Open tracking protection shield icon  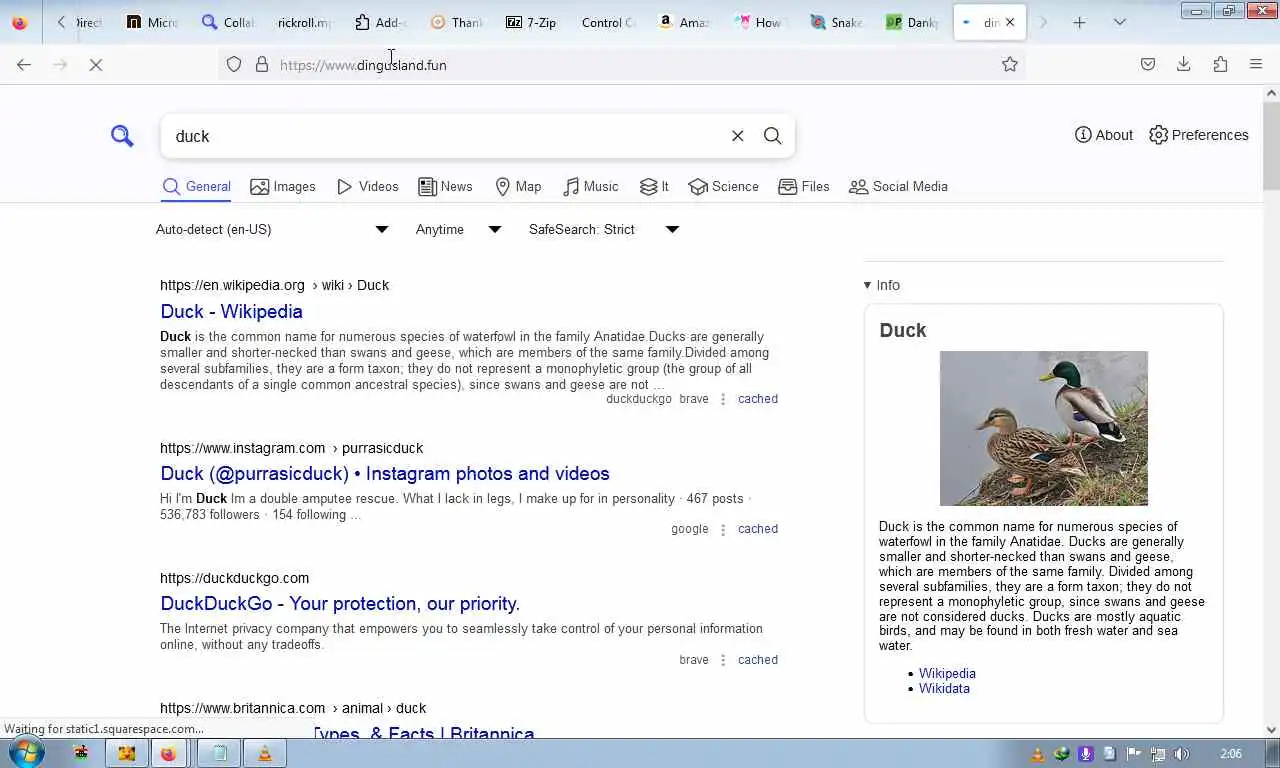(234, 65)
